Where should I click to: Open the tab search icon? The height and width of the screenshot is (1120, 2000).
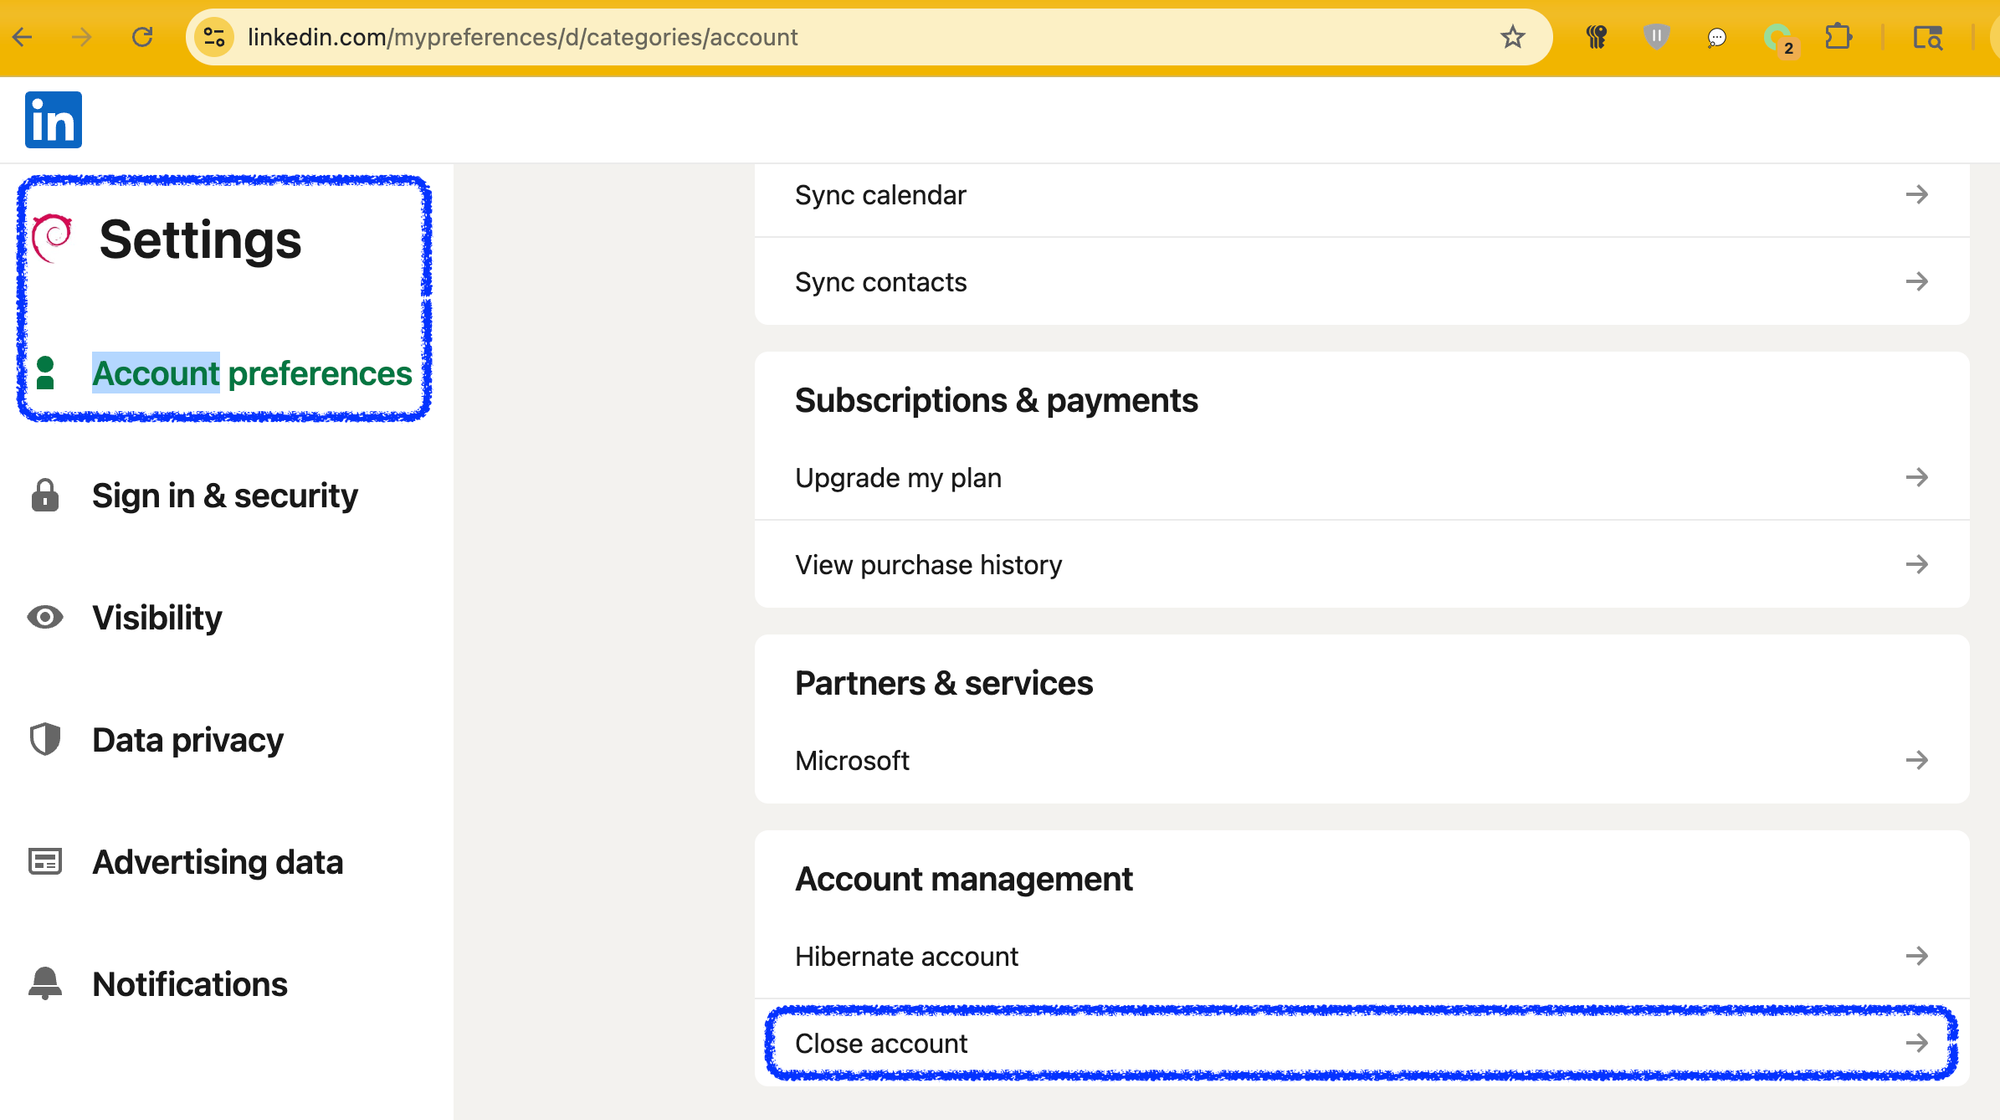(x=1928, y=38)
